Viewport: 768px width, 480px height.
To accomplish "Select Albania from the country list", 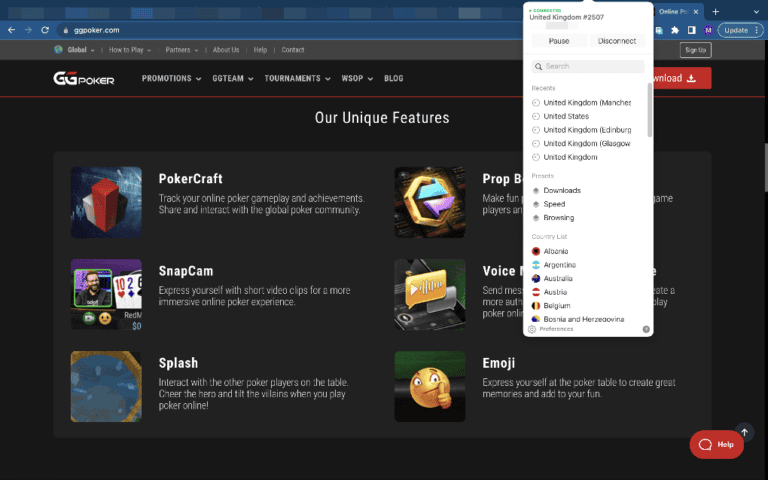I will (x=555, y=250).
